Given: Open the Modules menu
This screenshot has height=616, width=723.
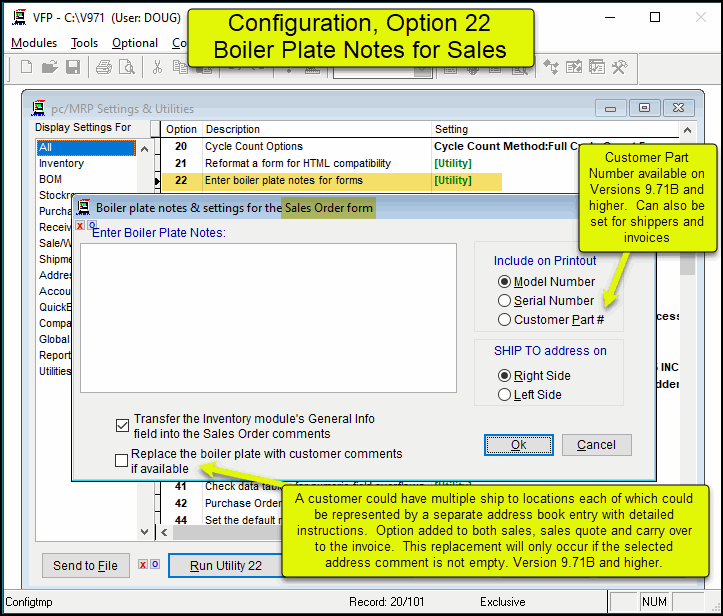Looking at the screenshot, I should [x=34, y=43].
